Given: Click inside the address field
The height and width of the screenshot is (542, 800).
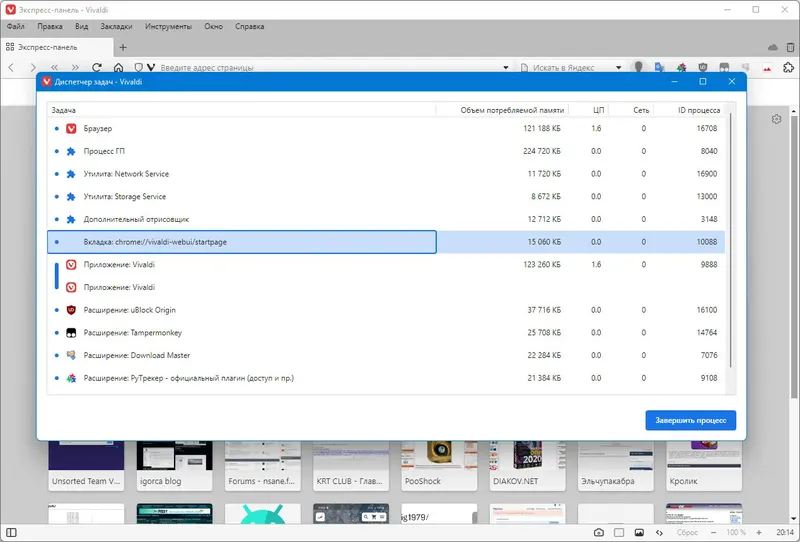Looking at the screenshot, I should point(327,67).
